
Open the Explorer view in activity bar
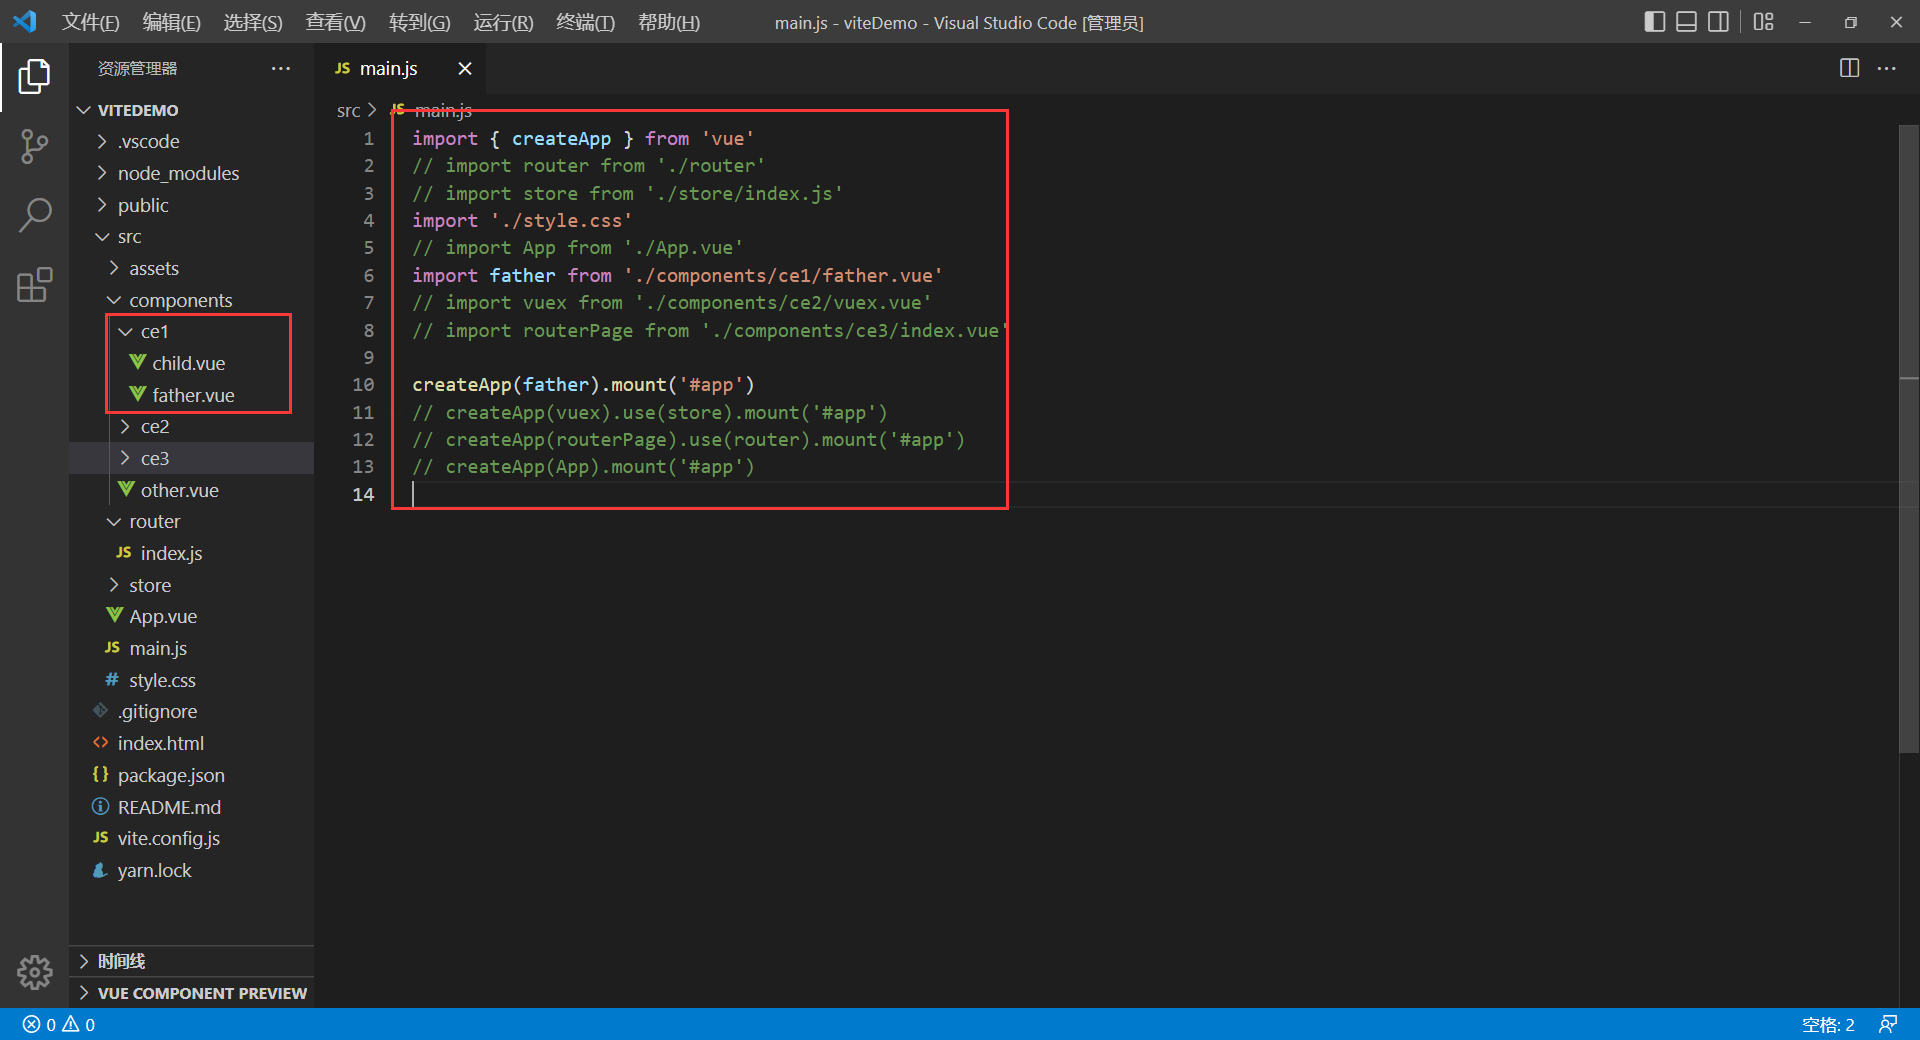[x=34, y=76]
